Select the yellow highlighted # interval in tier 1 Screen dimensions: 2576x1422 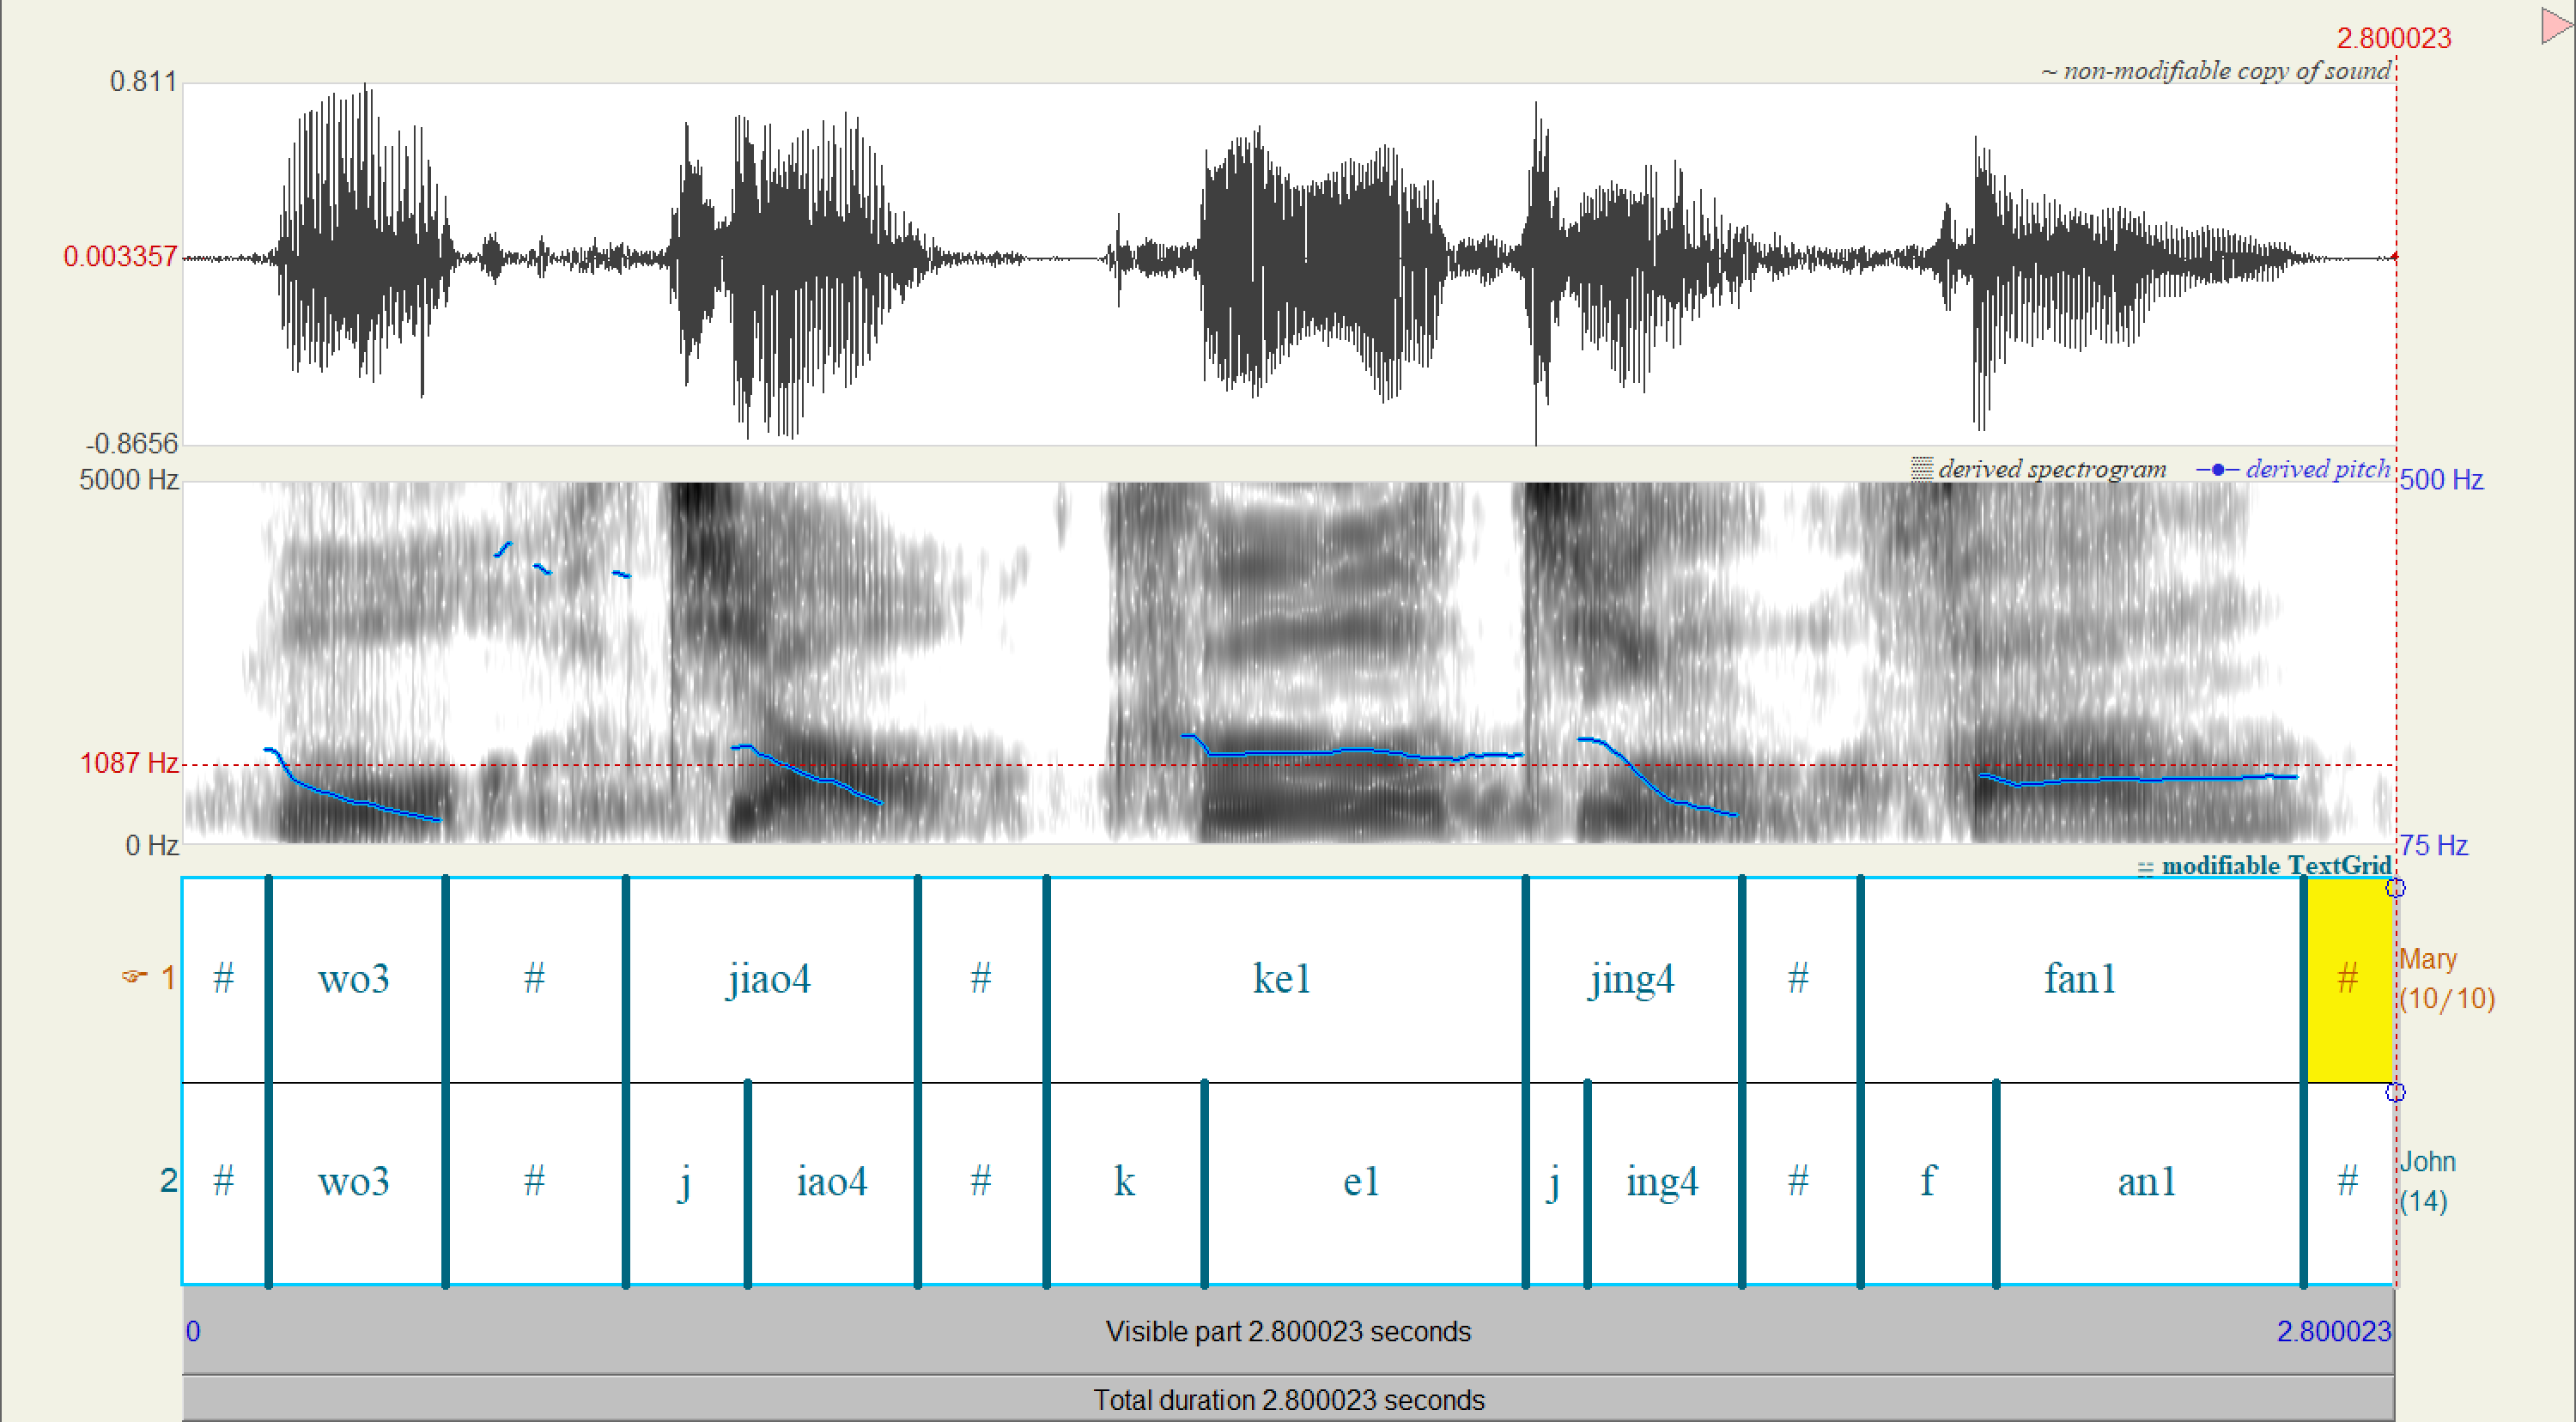2348,978
